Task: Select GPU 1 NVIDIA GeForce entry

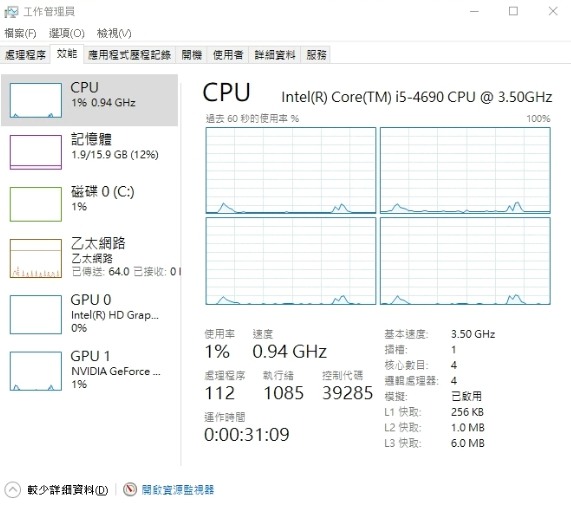Action: tap(89, 370)
